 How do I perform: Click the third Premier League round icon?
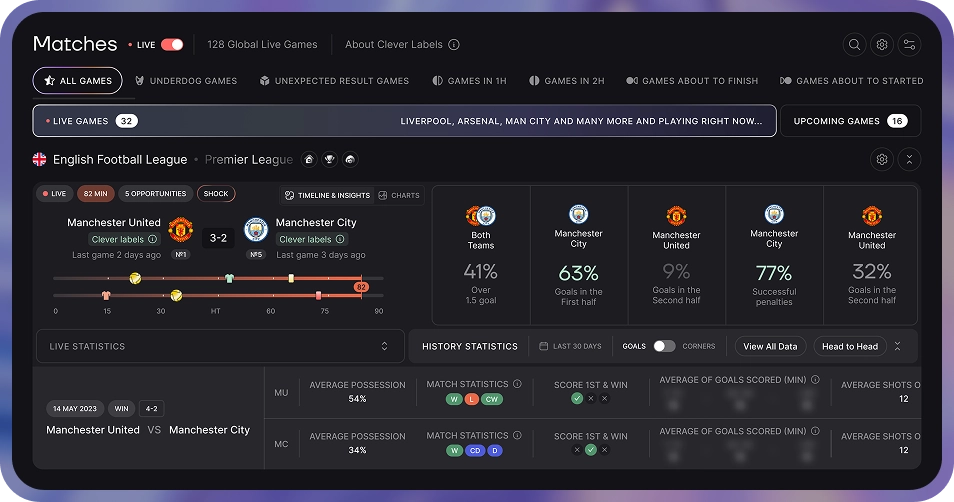coord(350,159)
